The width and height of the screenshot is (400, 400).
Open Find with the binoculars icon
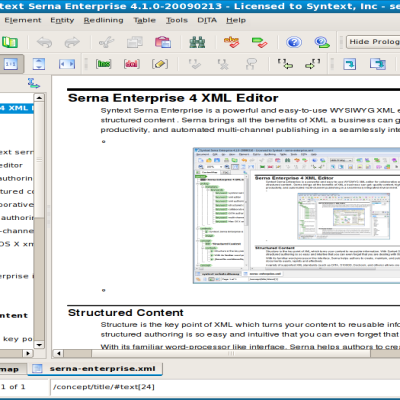(197, 42)
